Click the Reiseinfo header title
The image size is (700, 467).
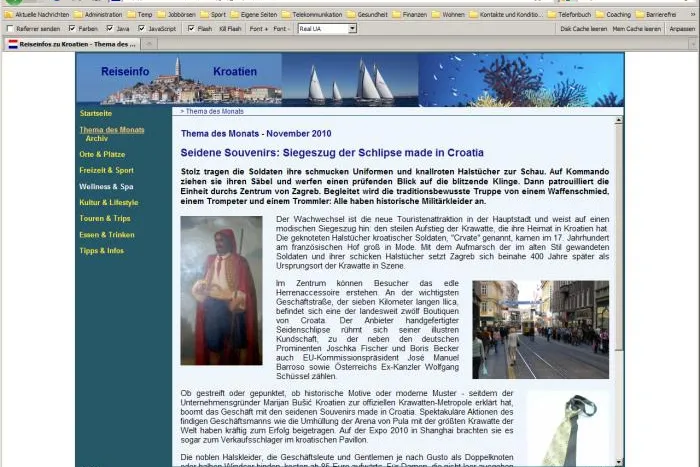125,71
